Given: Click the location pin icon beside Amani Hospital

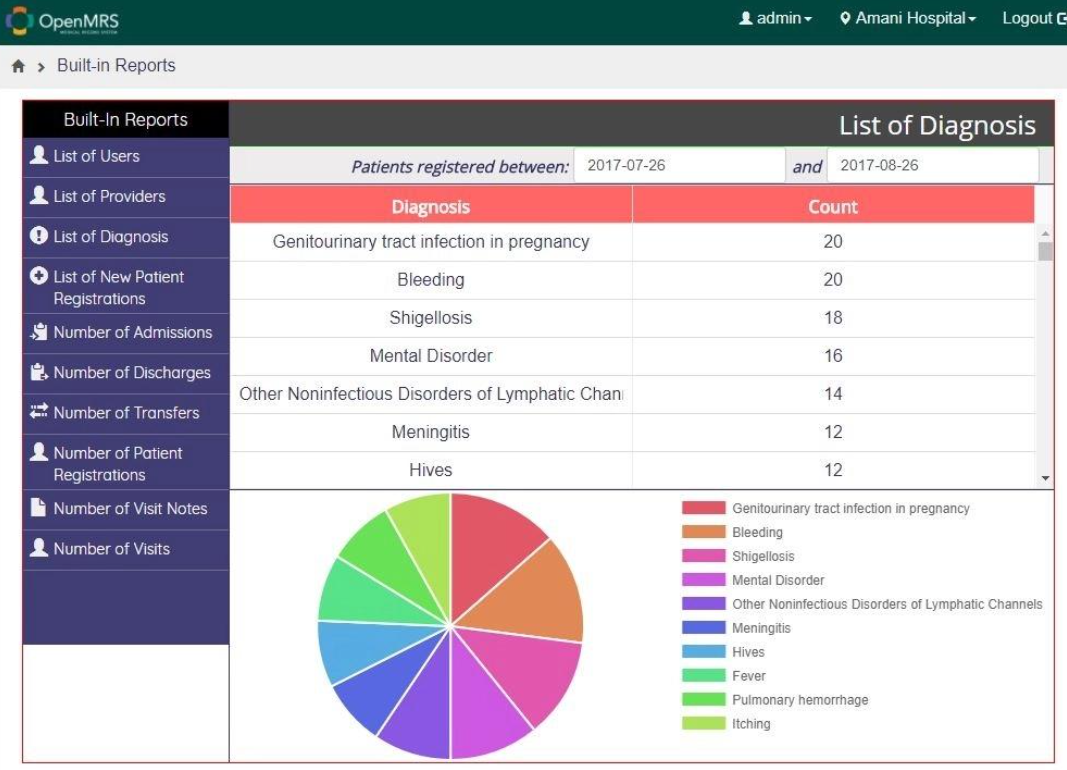Looking at the screenshot, I should 845,18.
